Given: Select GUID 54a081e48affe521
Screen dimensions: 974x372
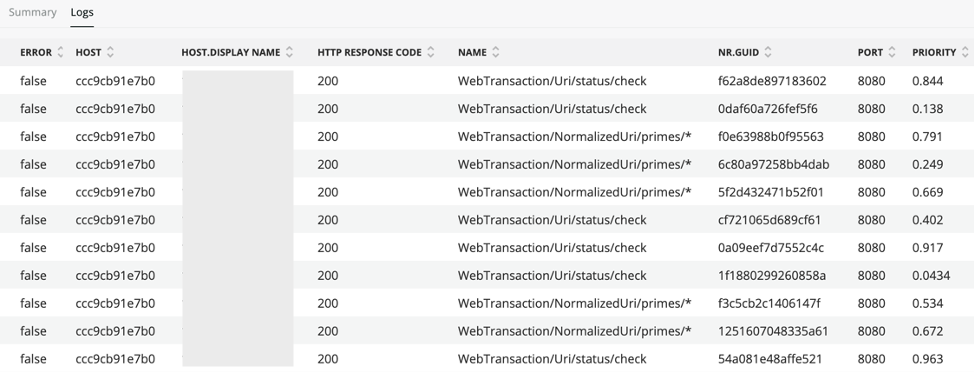Looking at the screenshot, I should [770, 359].
